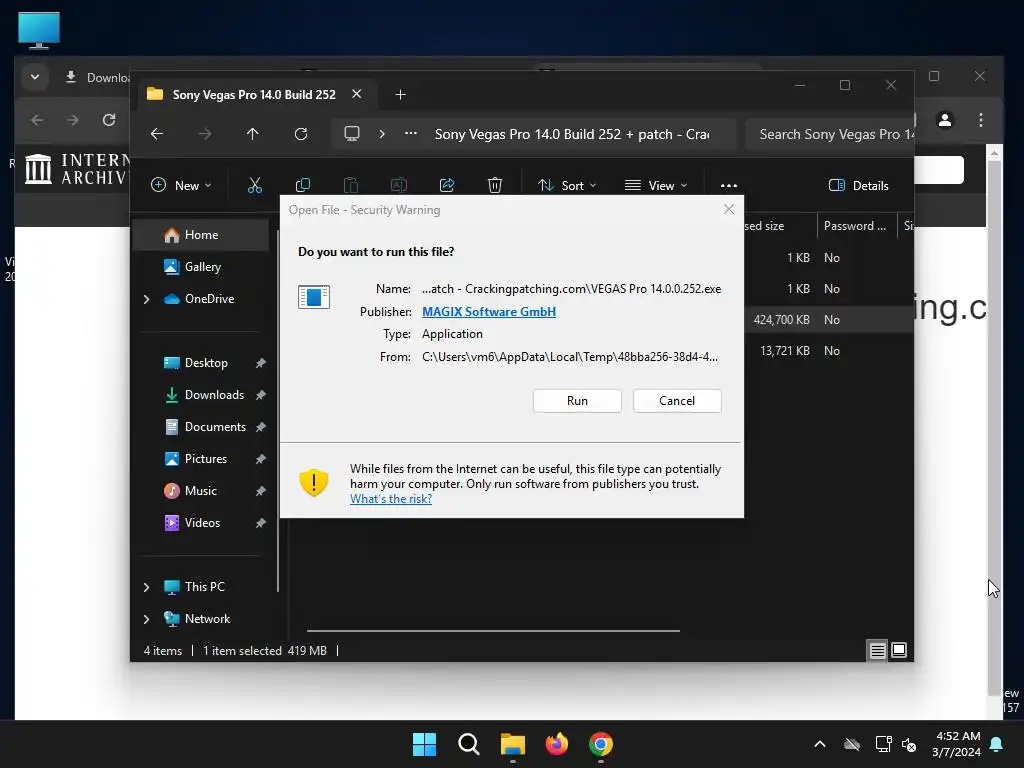This screenshot has width=1024, height=768.
Task: Open Gallery in the navigation pane
Action: (202, 266)
